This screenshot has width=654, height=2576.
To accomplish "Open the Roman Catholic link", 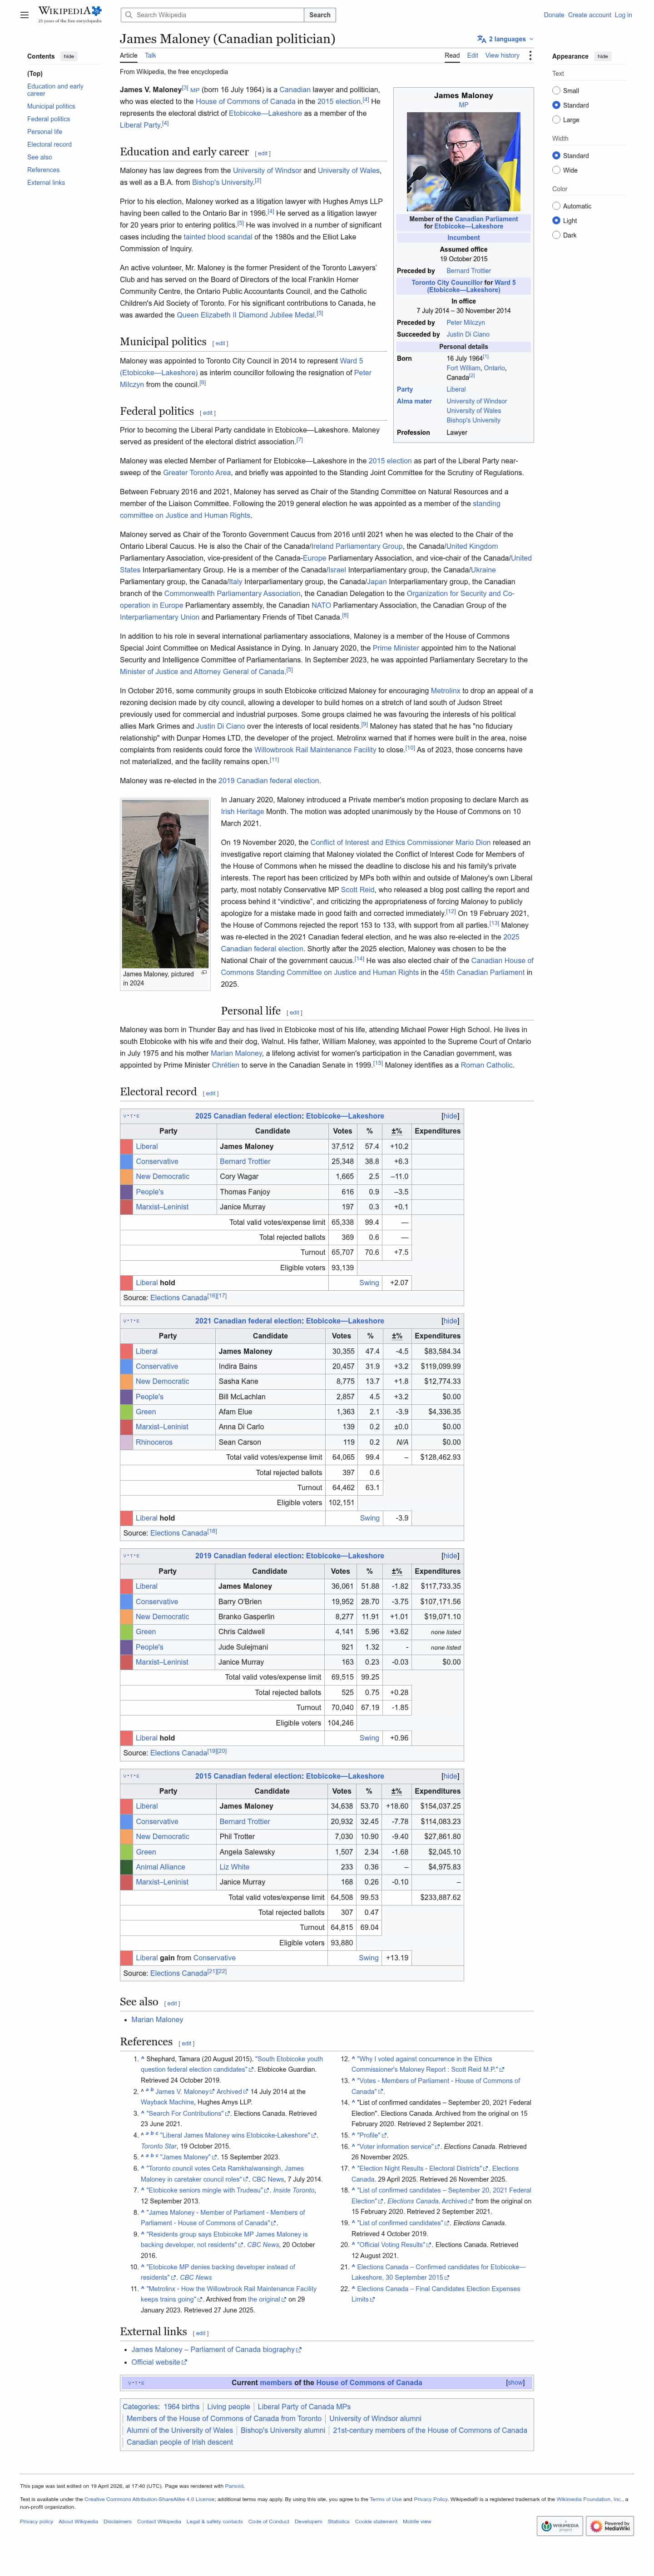I will 486,1066.
